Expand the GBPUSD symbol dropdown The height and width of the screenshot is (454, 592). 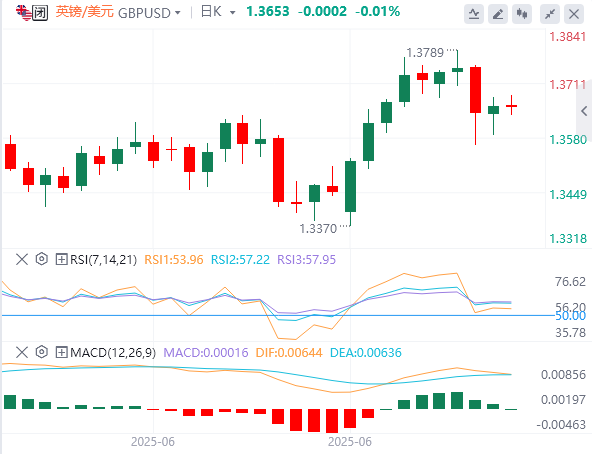pos(150,13)
